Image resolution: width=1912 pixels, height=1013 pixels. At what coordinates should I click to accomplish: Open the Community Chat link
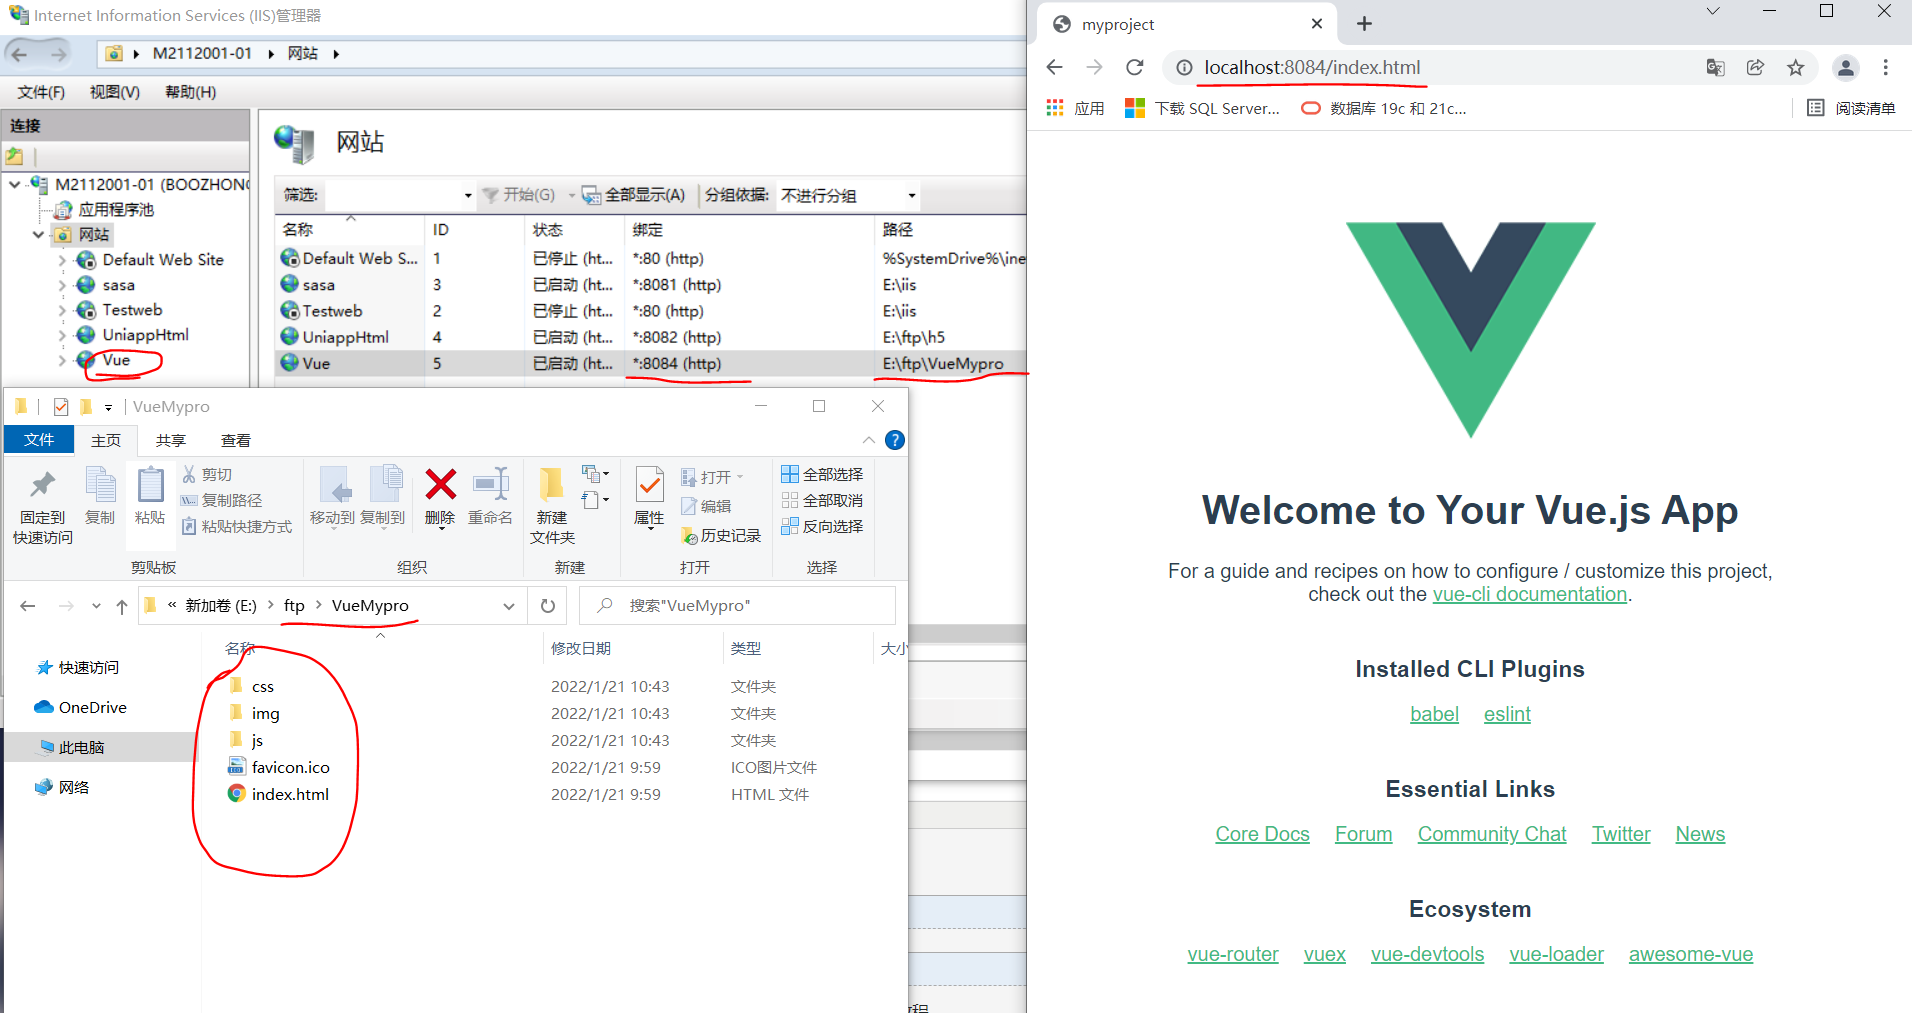coord(1492,834)
